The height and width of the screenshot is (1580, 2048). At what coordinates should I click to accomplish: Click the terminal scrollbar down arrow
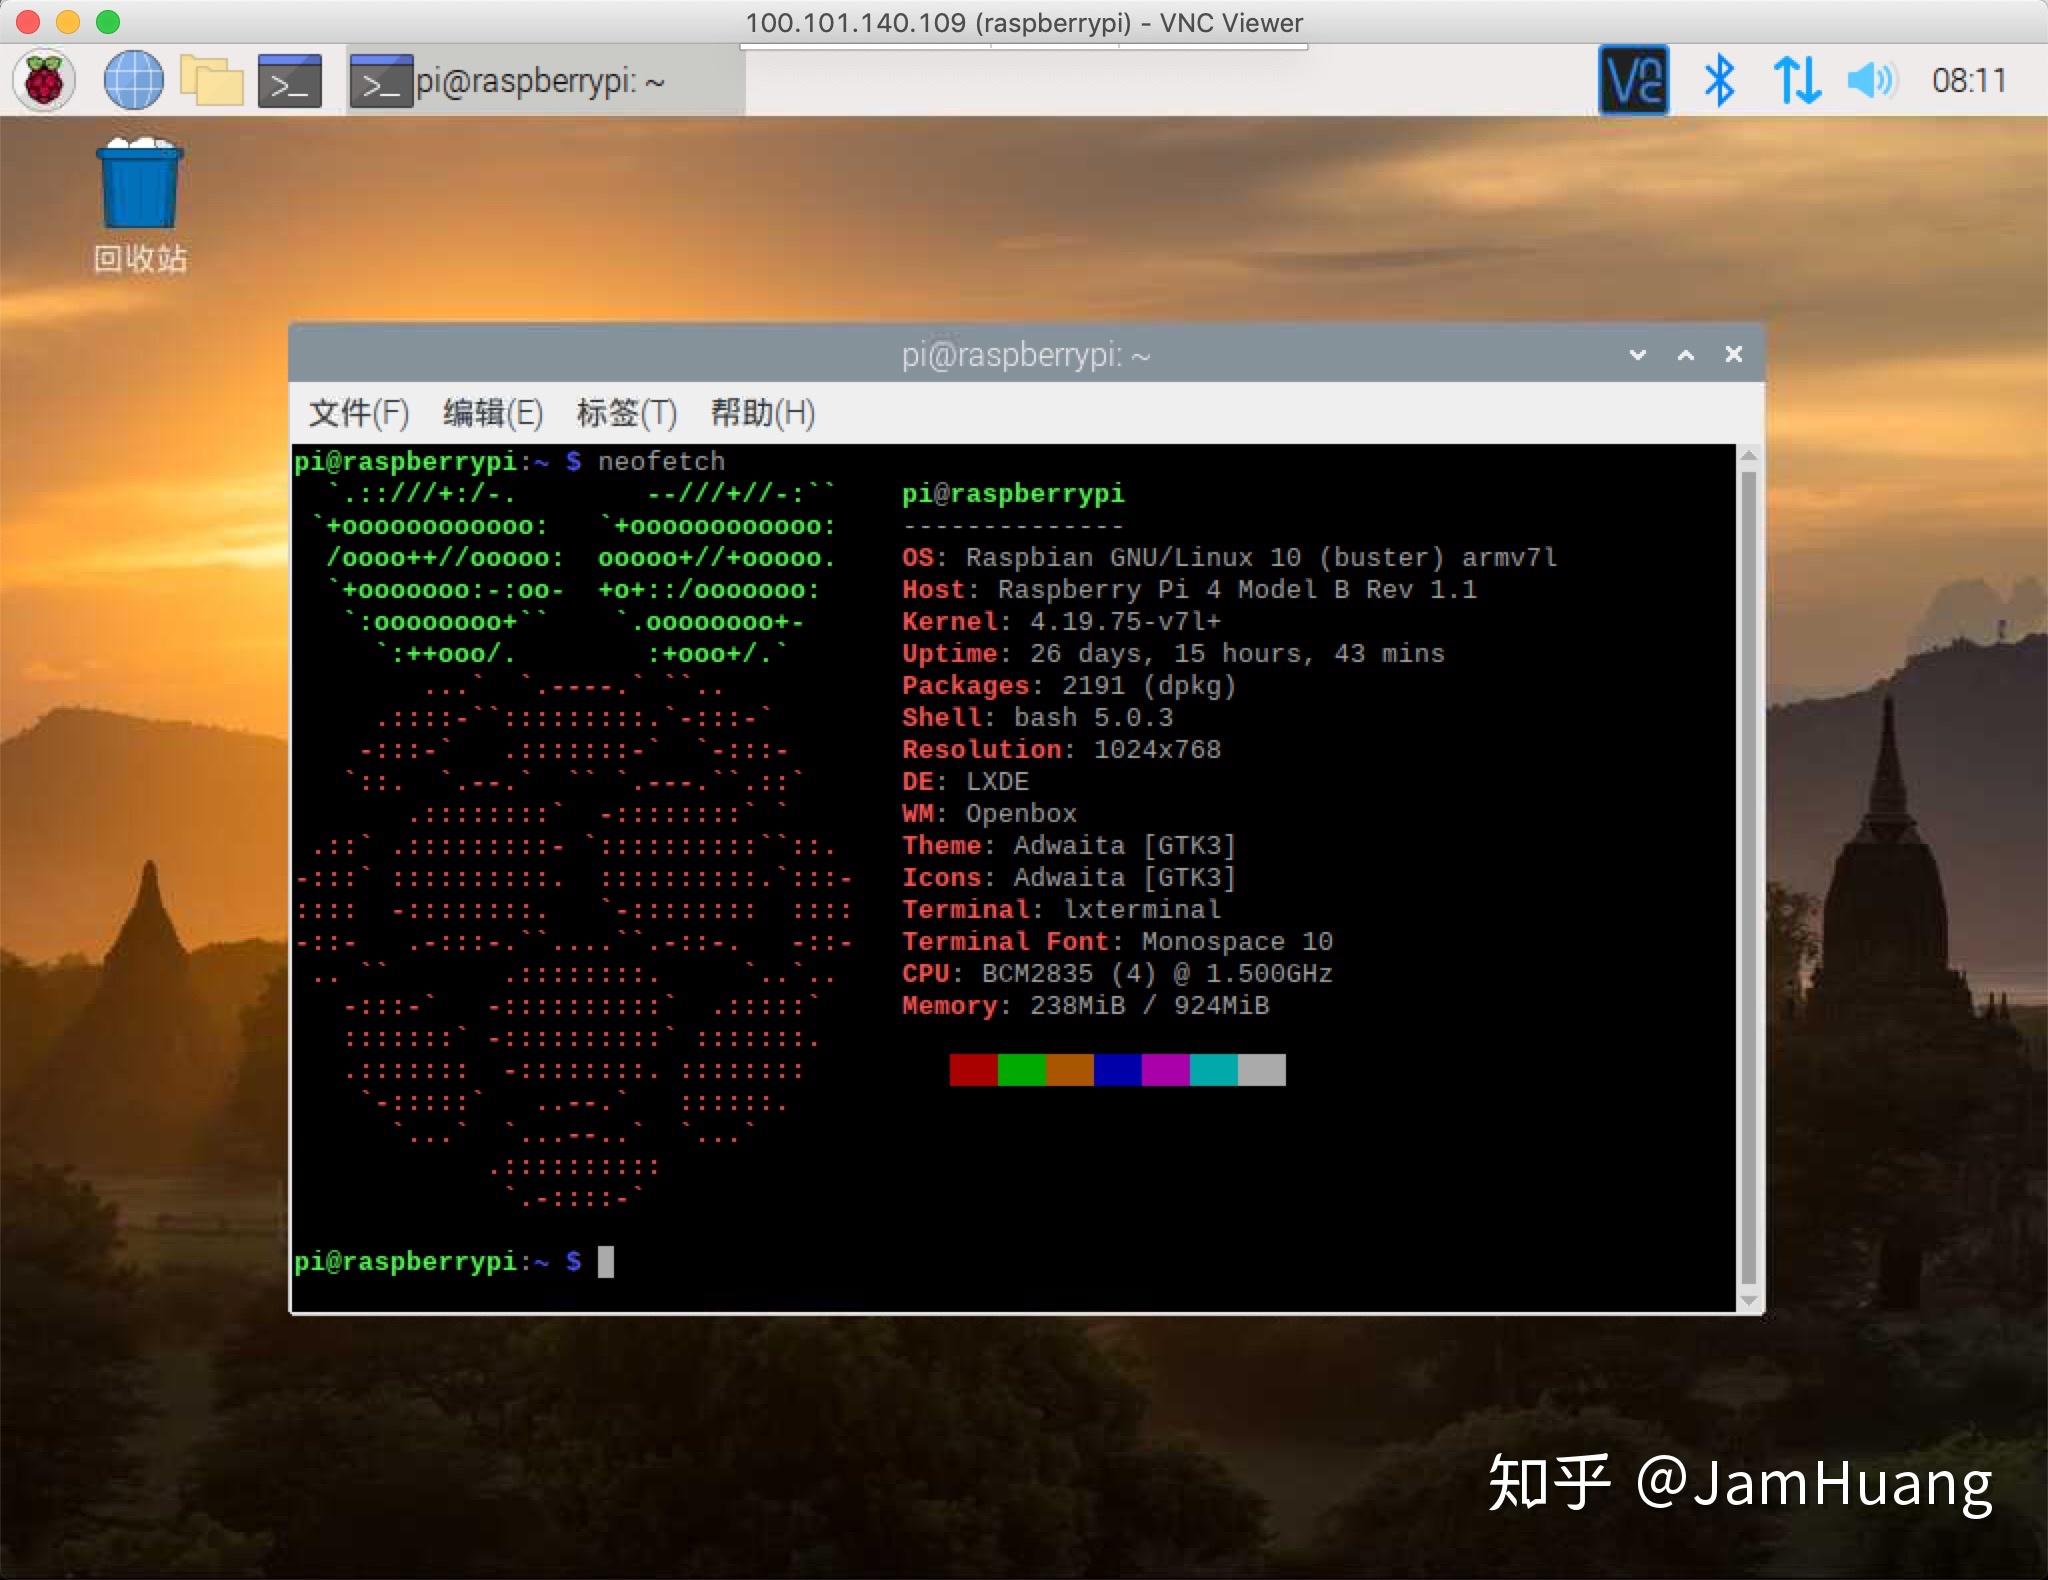1748,1301
